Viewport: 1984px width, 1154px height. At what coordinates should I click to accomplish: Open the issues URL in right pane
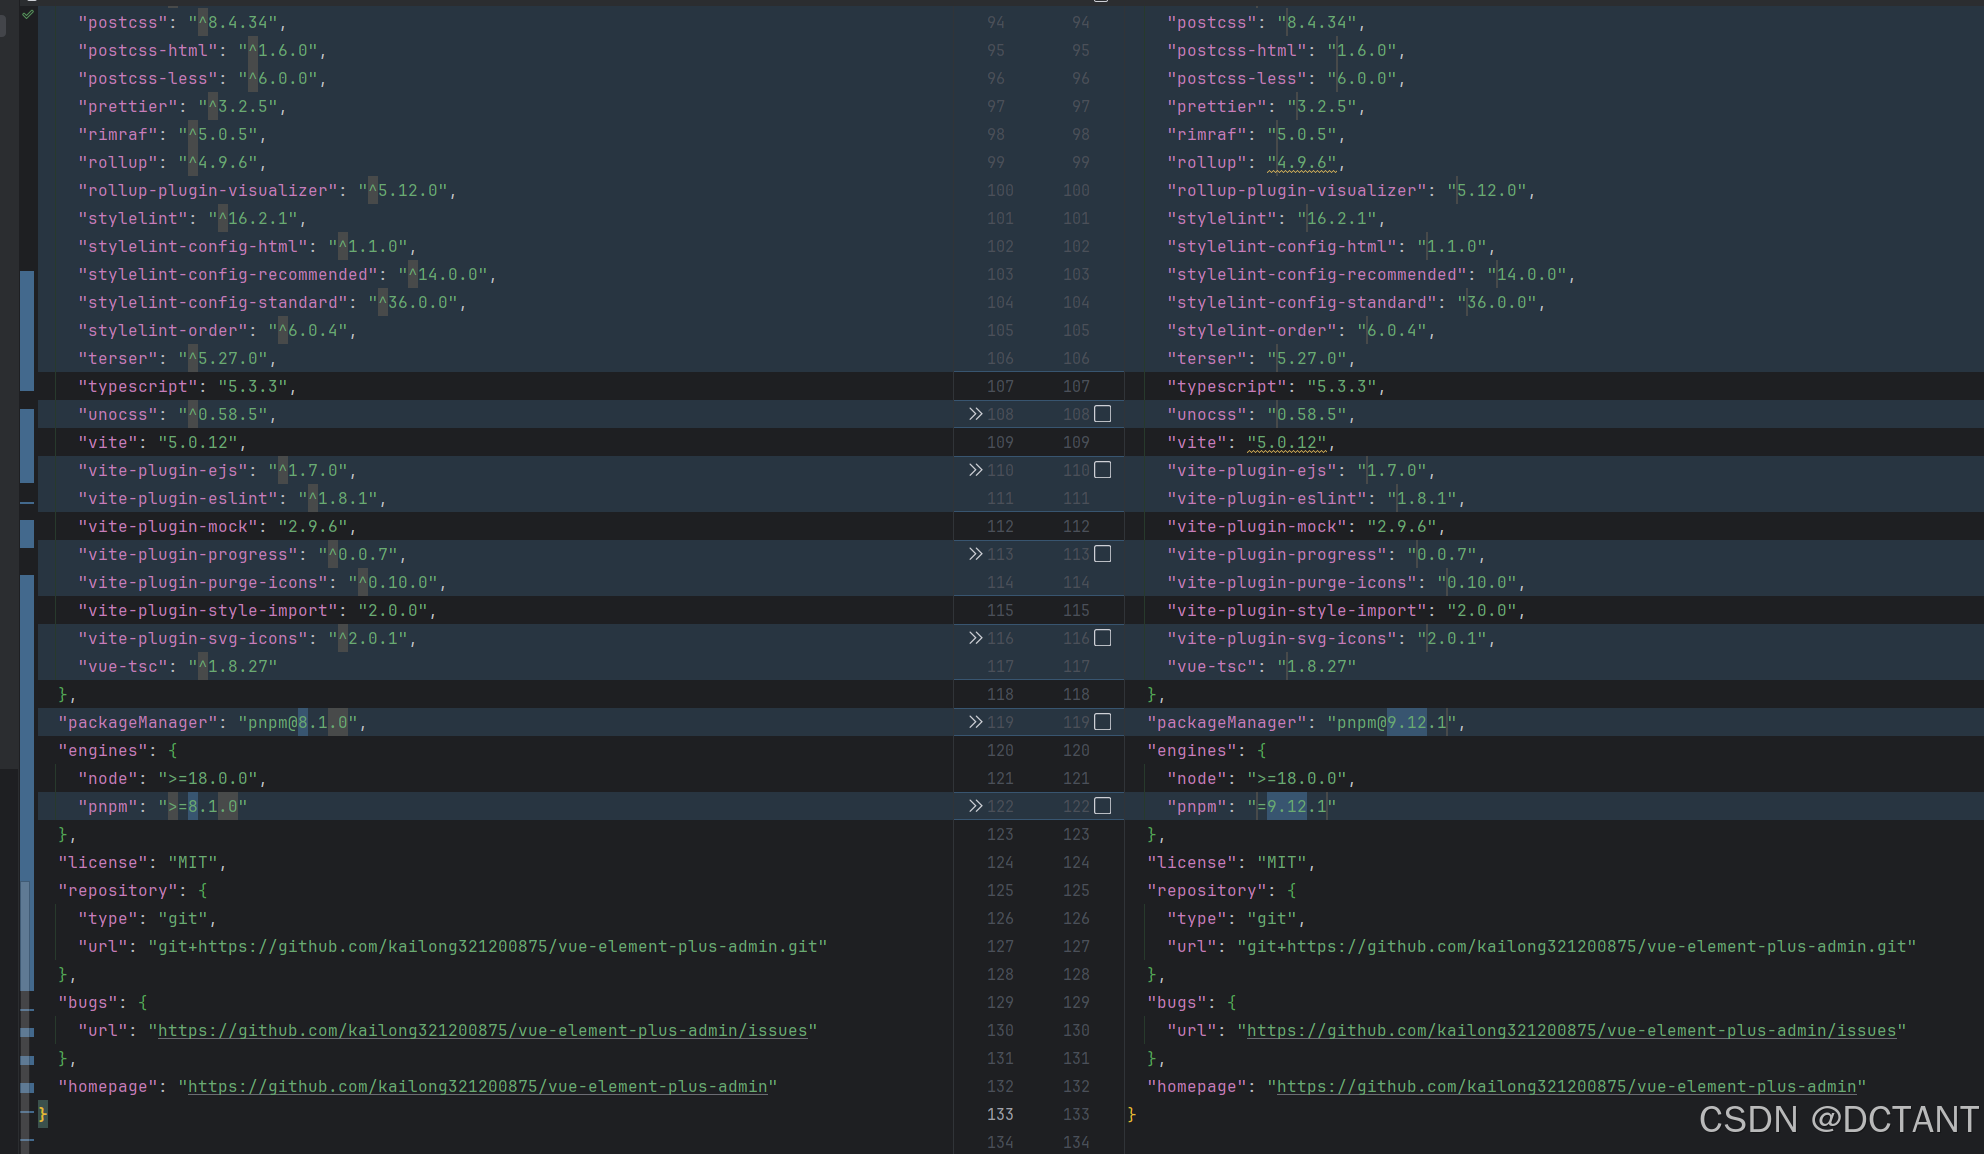pyautogui.click(x=1570, y=1031)
